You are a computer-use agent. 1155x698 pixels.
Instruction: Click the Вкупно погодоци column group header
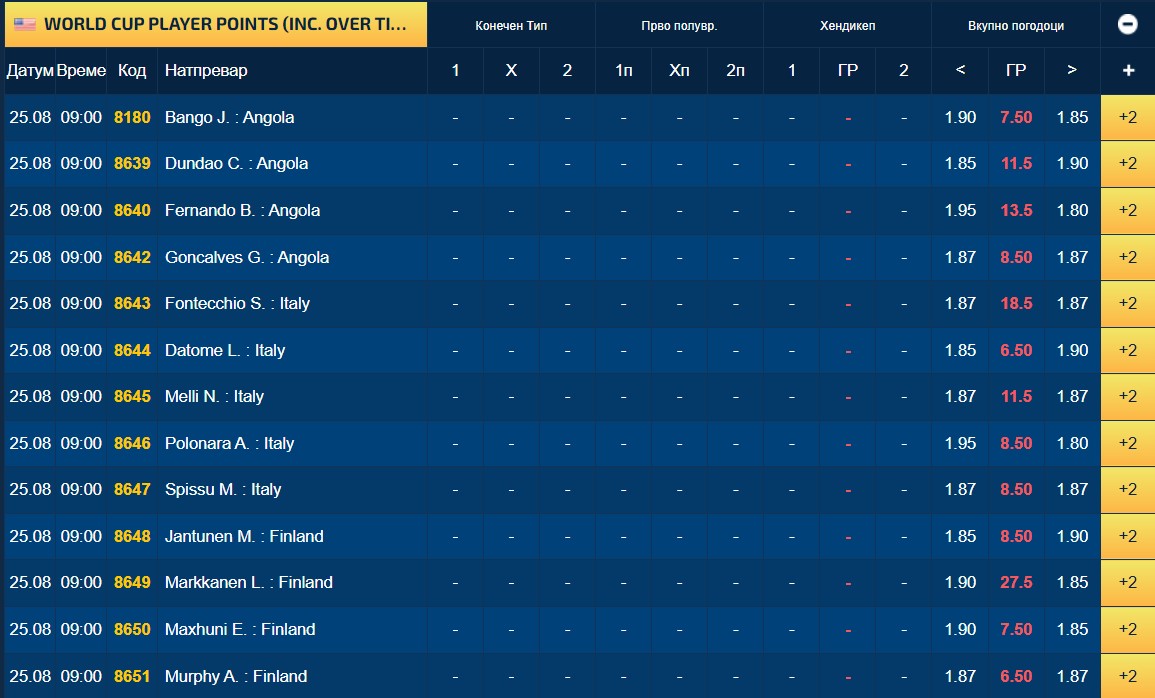tap(1016, 26)
